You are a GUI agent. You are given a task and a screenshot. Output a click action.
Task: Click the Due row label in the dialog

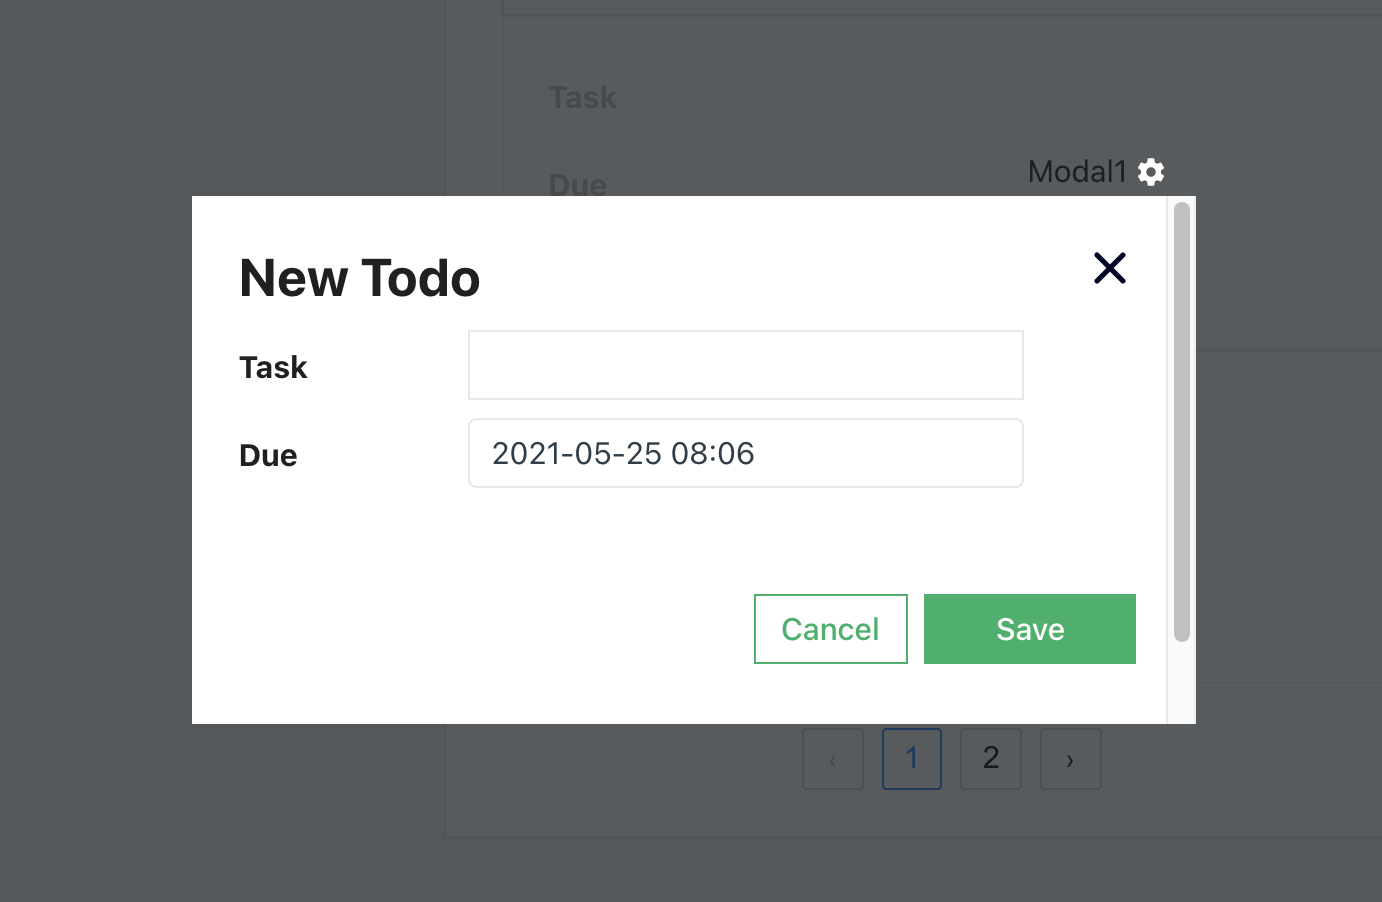[x=267, y=455]
